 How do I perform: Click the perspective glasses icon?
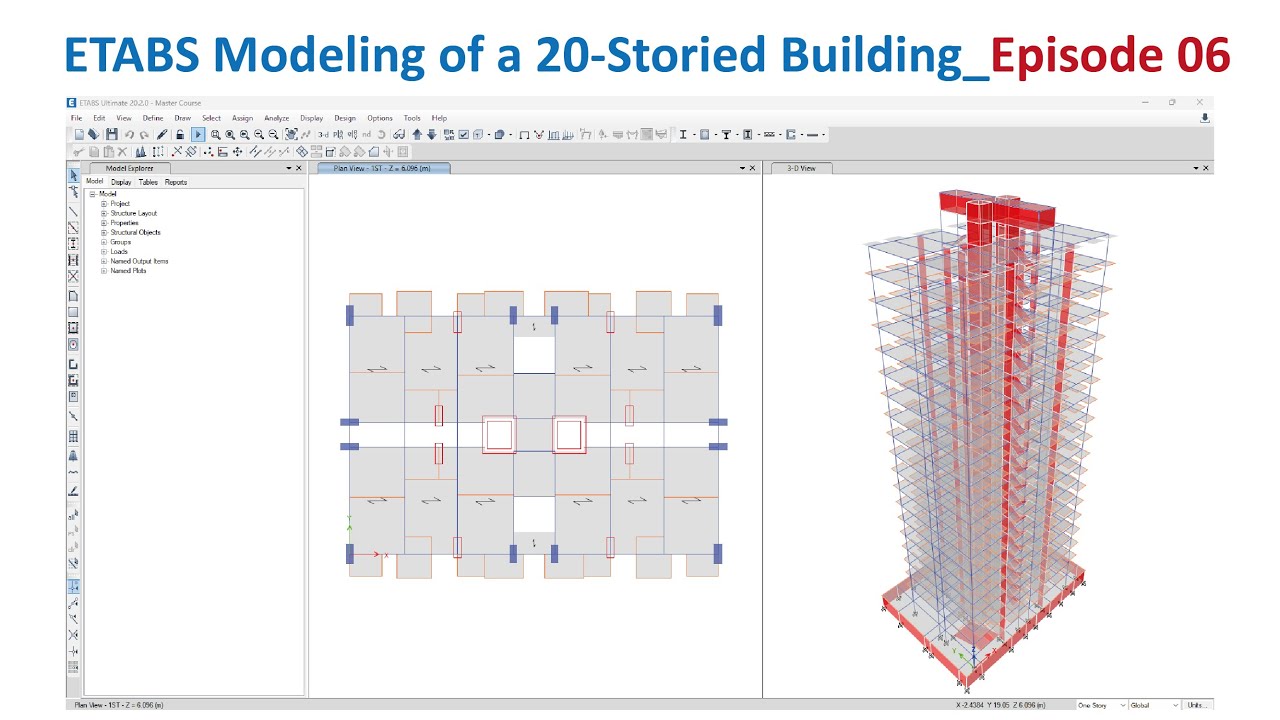pos(399,134)
